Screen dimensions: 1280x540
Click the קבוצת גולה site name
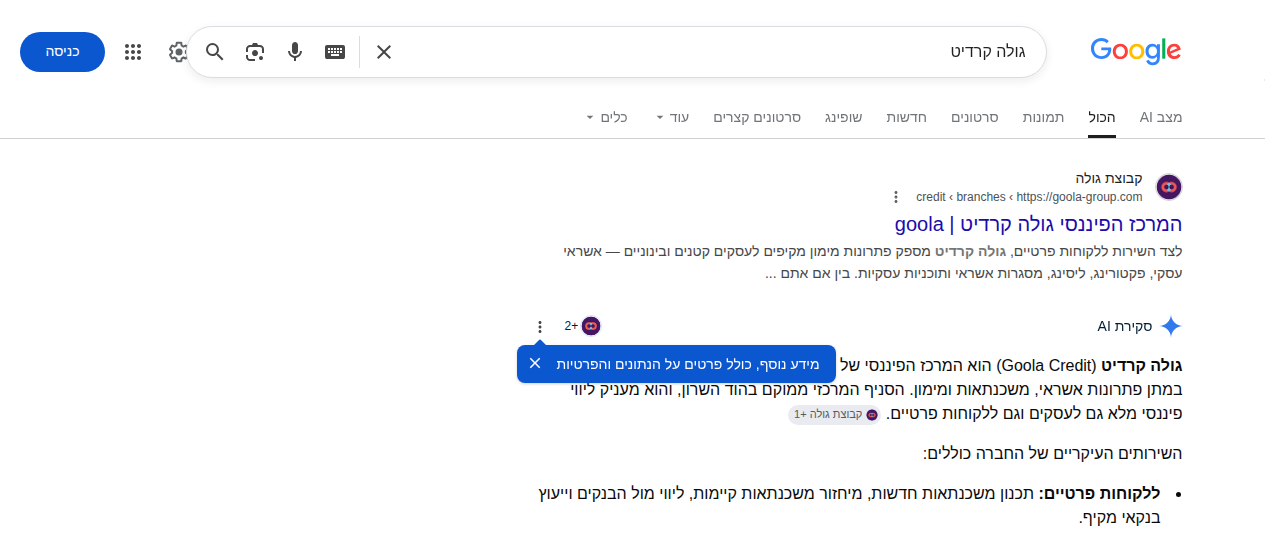tap(1109, 178)
